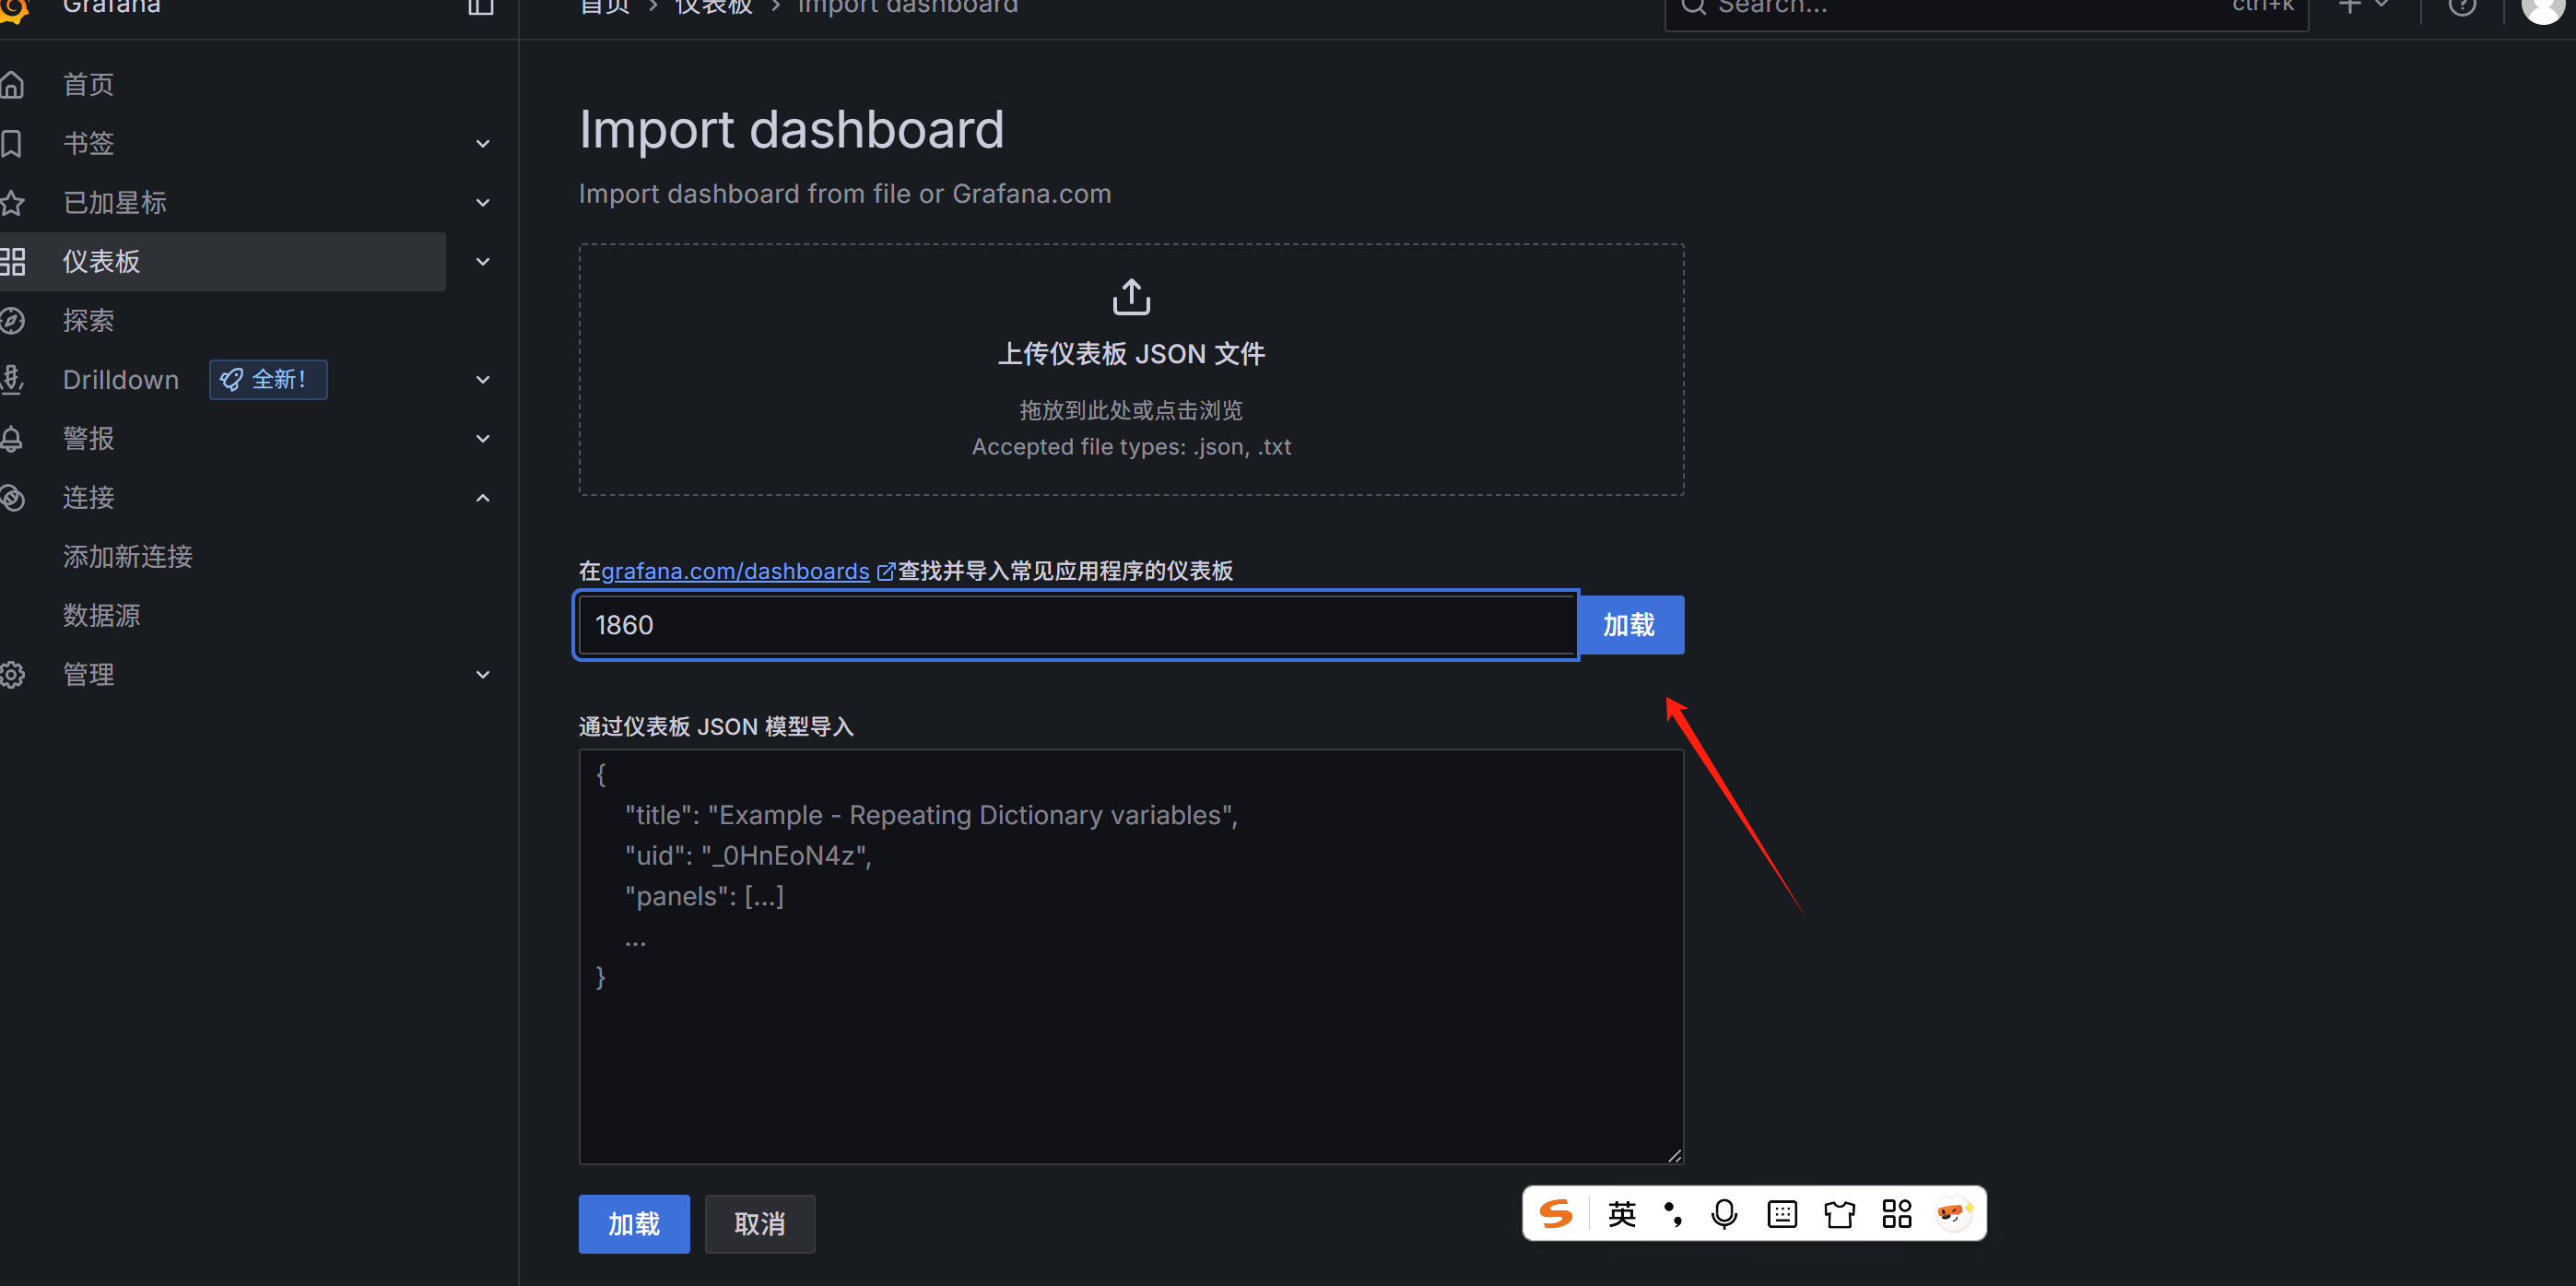Expand the 已加星标 section chevron
Viewport: 2576px width, 1286px height.
pos(483,203)
